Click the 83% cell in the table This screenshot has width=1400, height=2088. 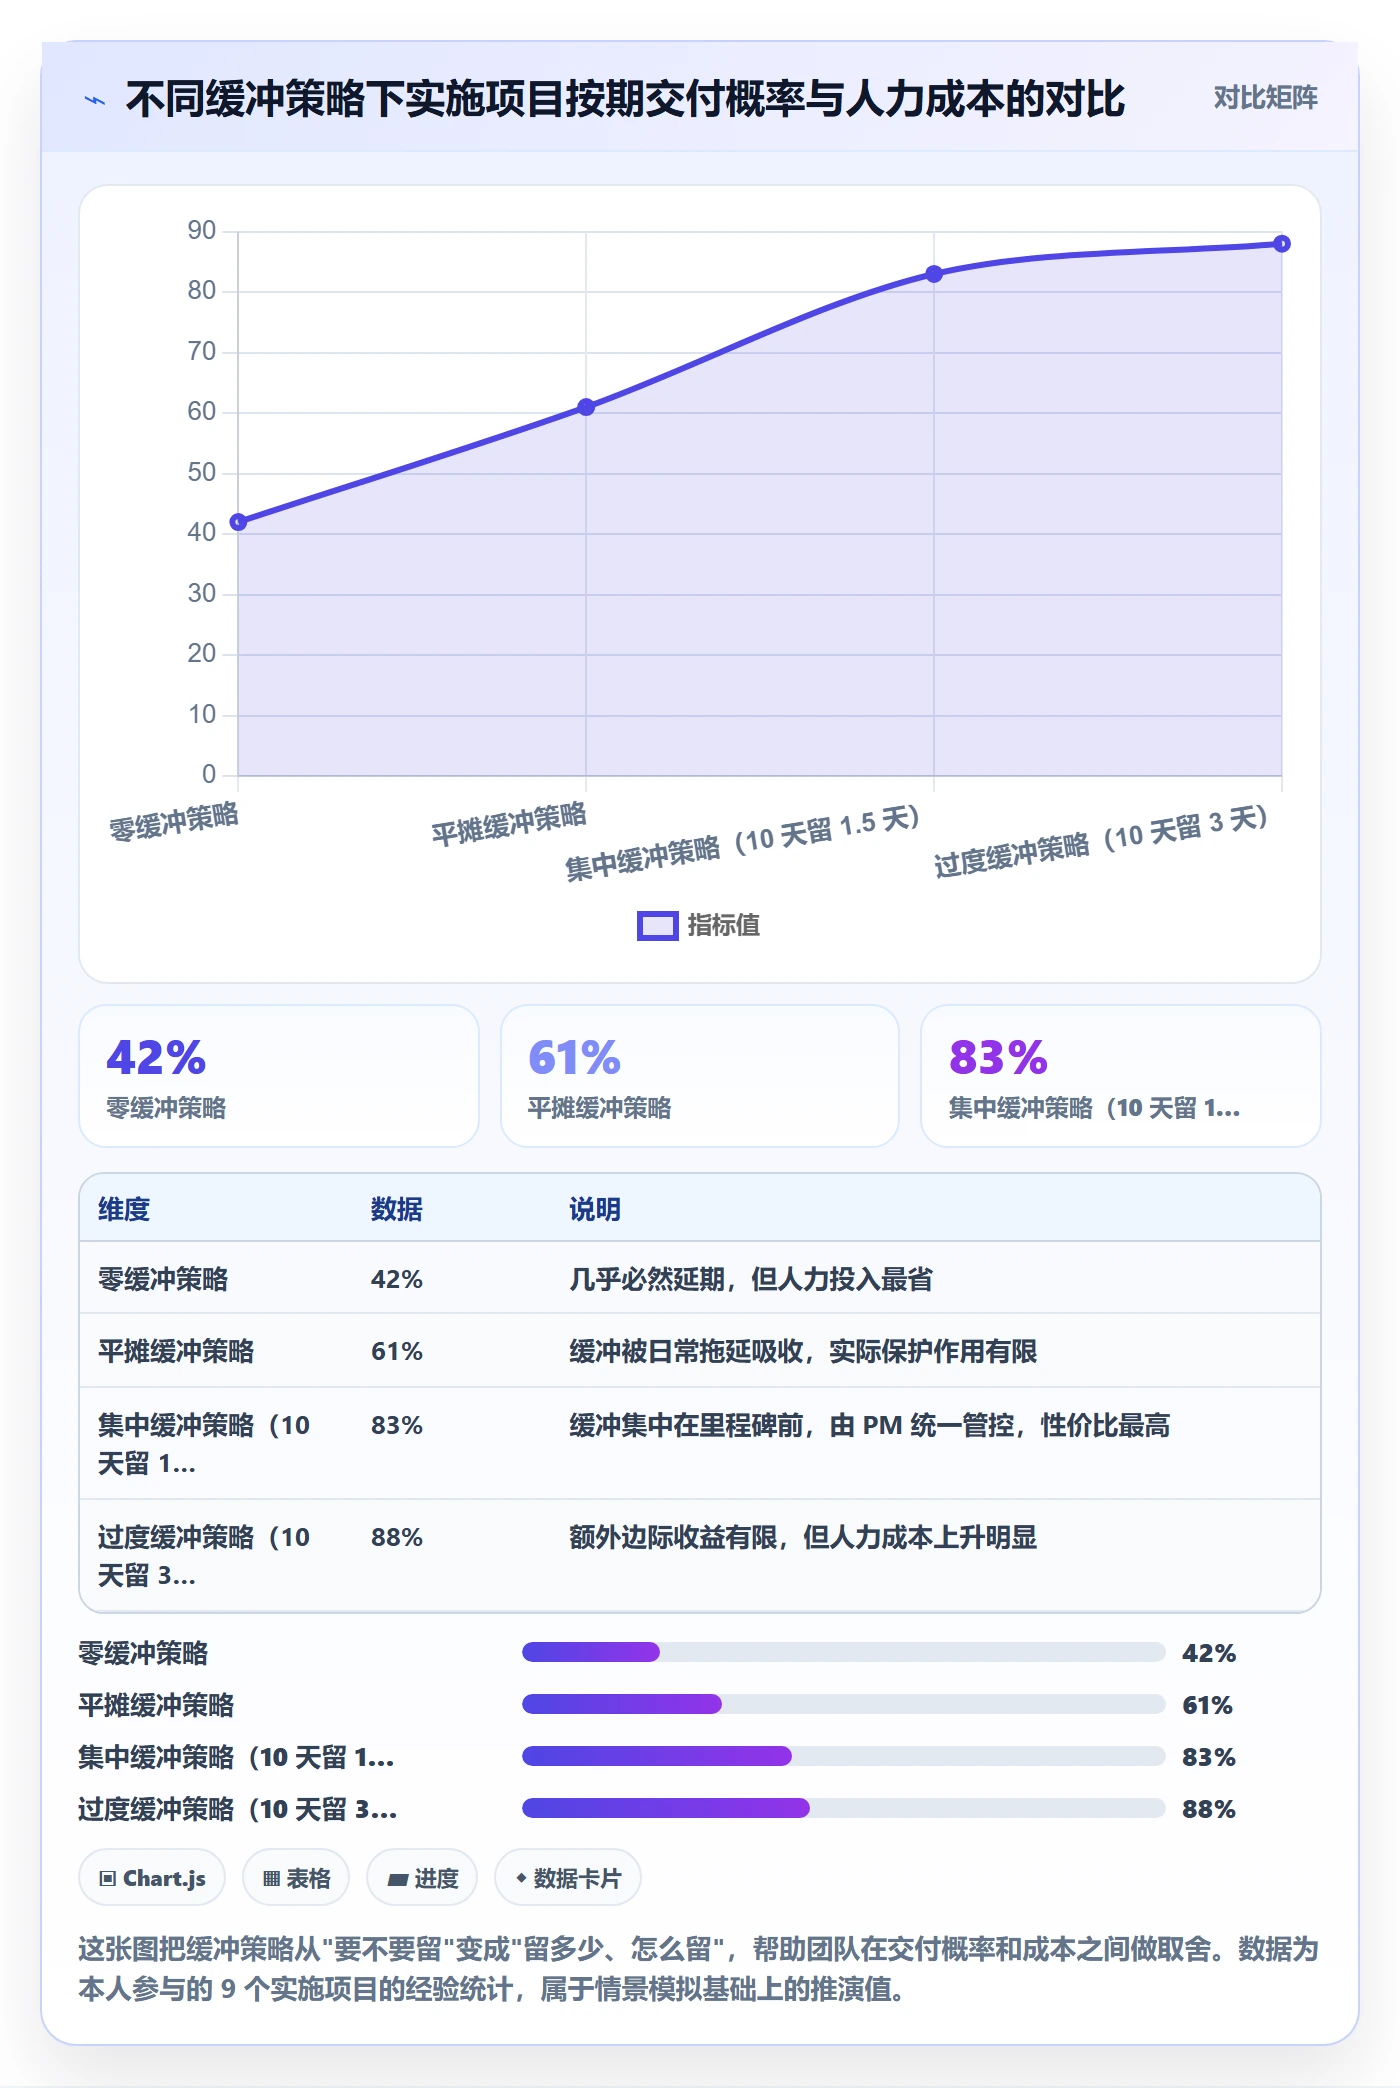pyautogui.click(x=397, y=1425)
